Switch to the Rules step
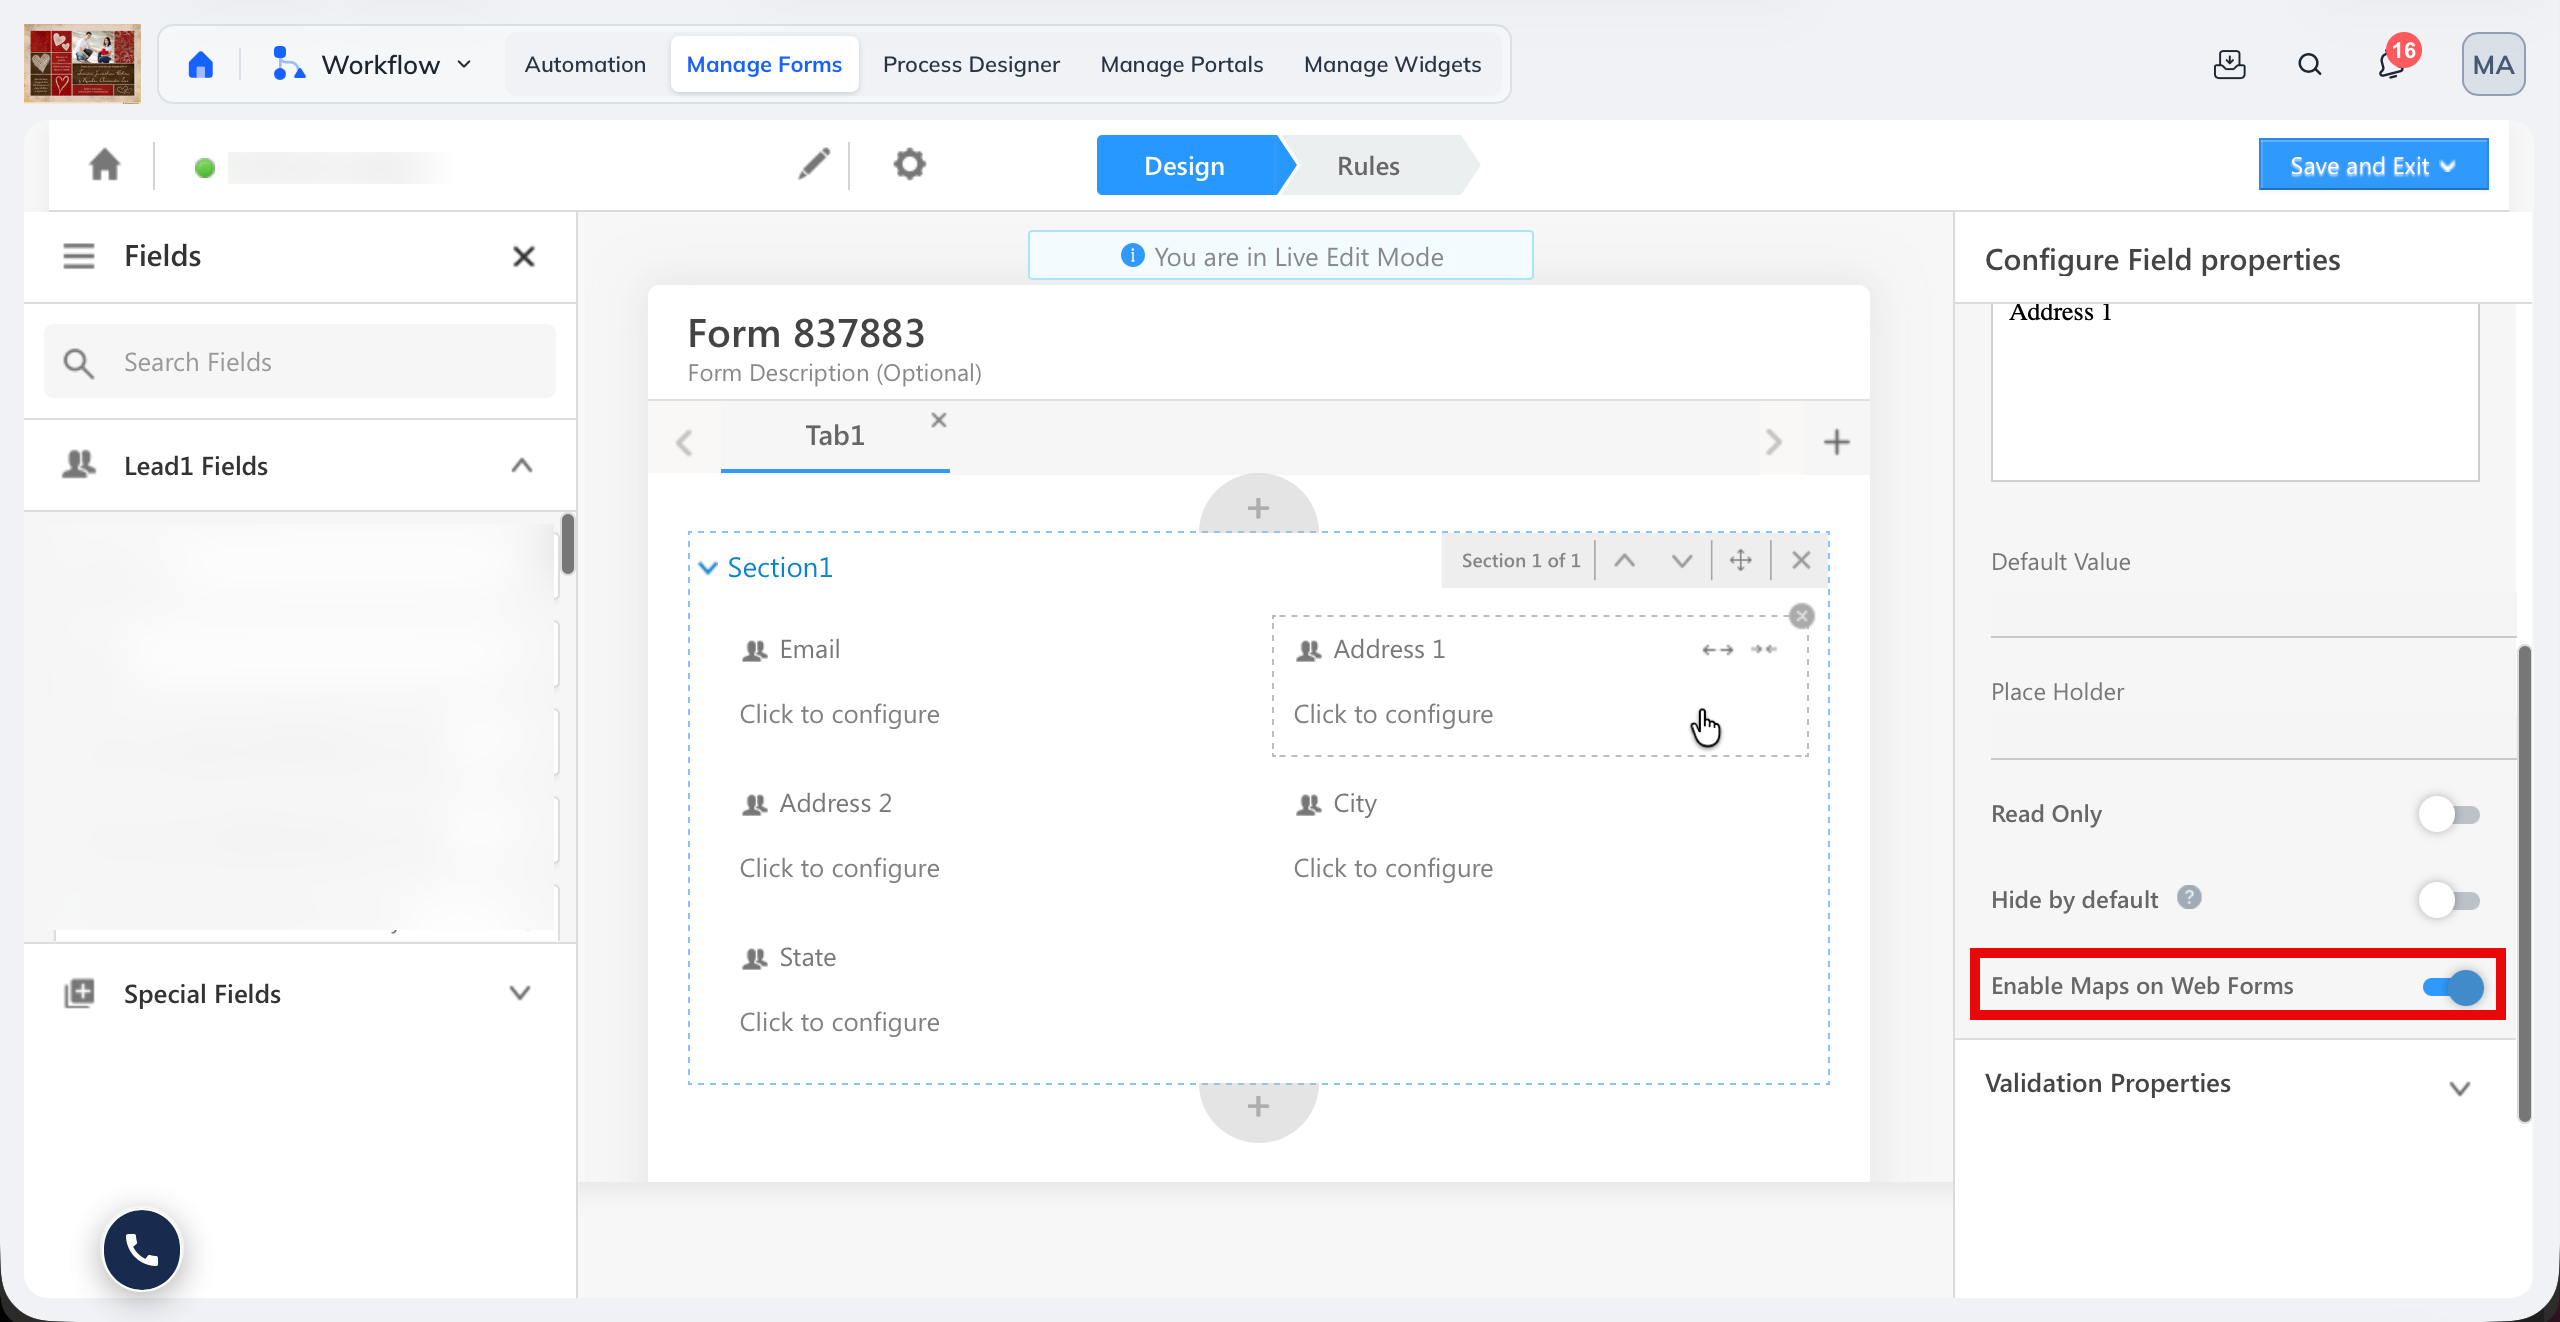2560x1322 pixels. 1368,166
